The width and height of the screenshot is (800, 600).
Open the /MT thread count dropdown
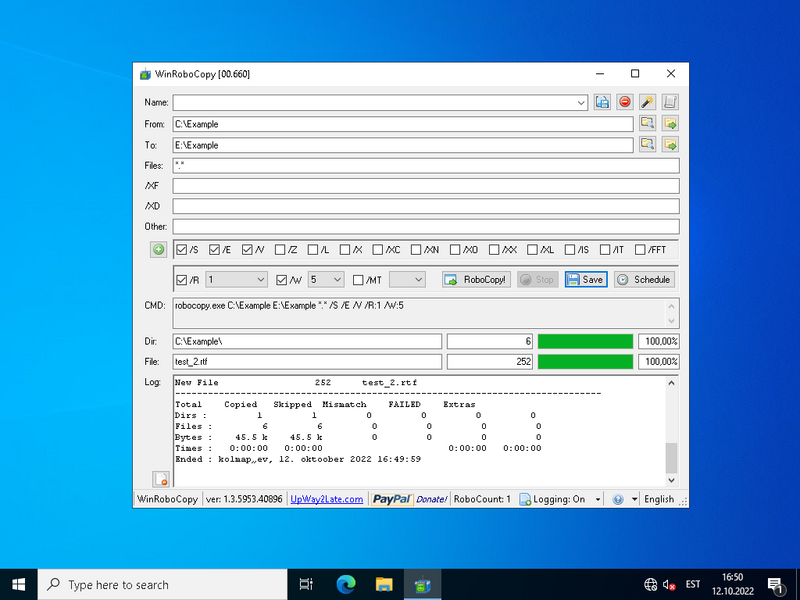[418, 280]
